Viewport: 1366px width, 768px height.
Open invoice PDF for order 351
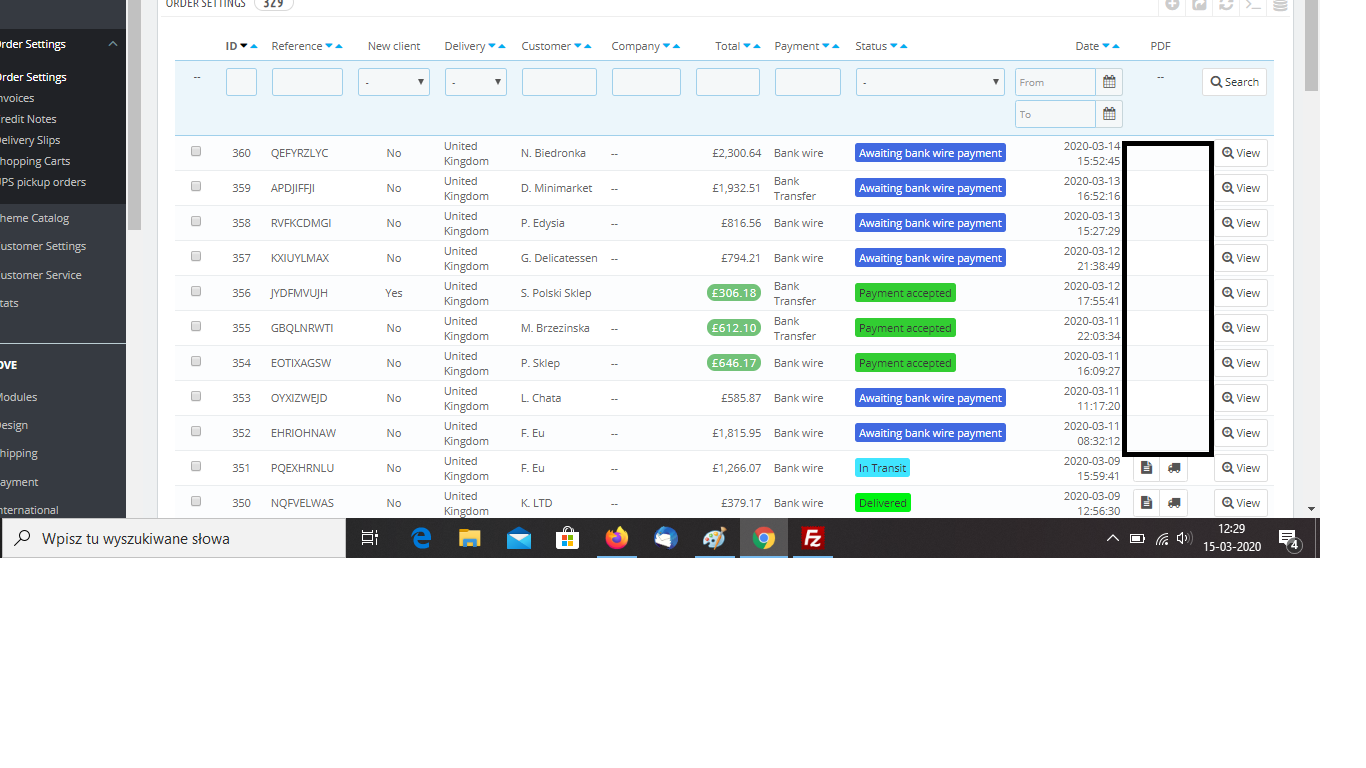1146,468
